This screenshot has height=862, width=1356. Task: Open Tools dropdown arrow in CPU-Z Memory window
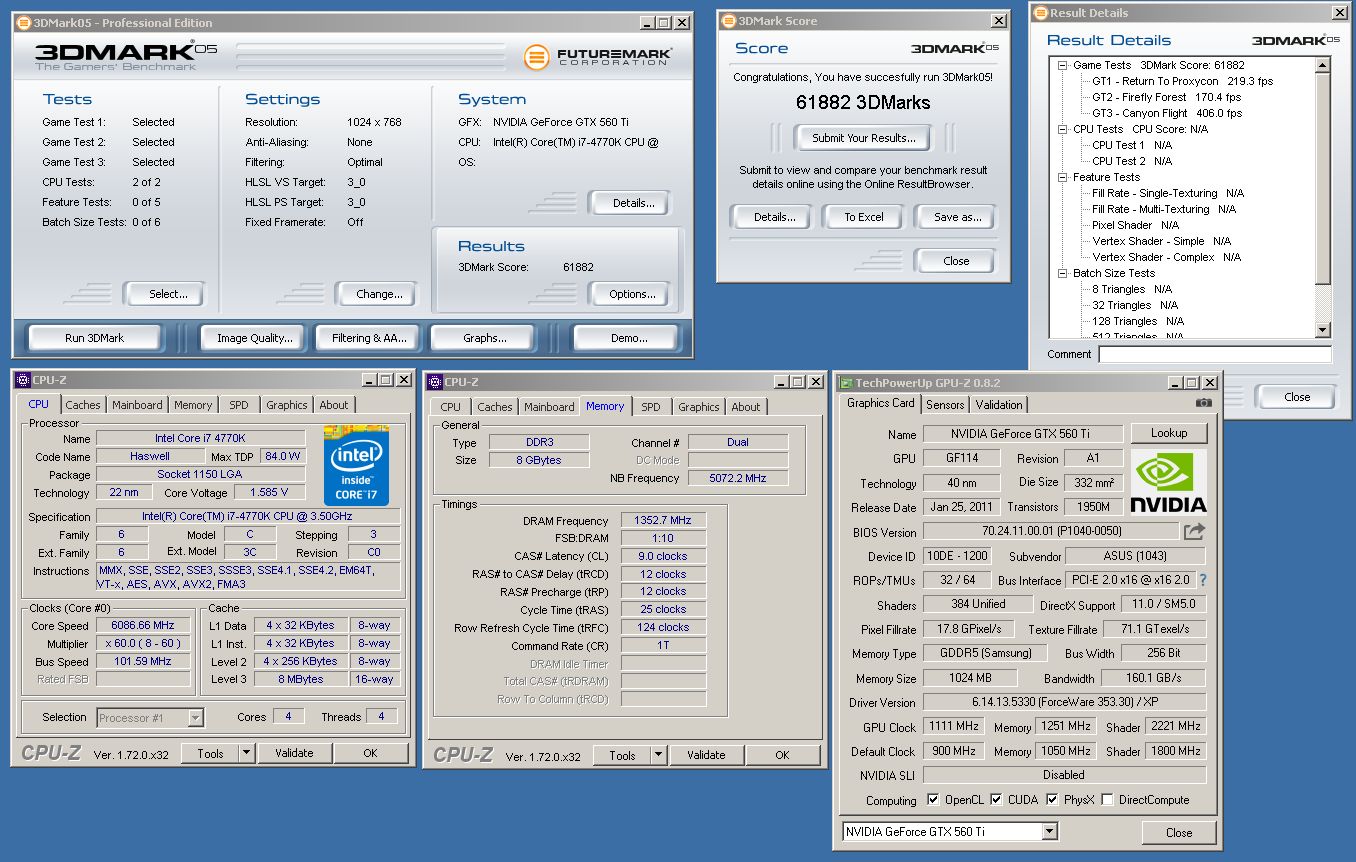click(x=658, y=756)
